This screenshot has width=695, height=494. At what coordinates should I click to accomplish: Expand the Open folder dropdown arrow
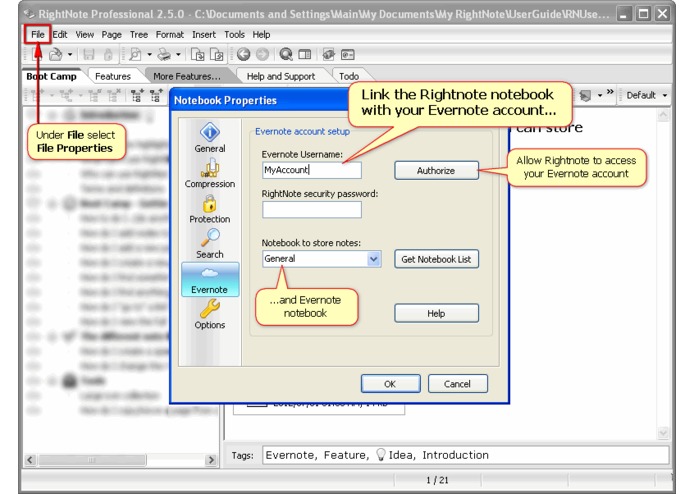(x=70, y=54)
